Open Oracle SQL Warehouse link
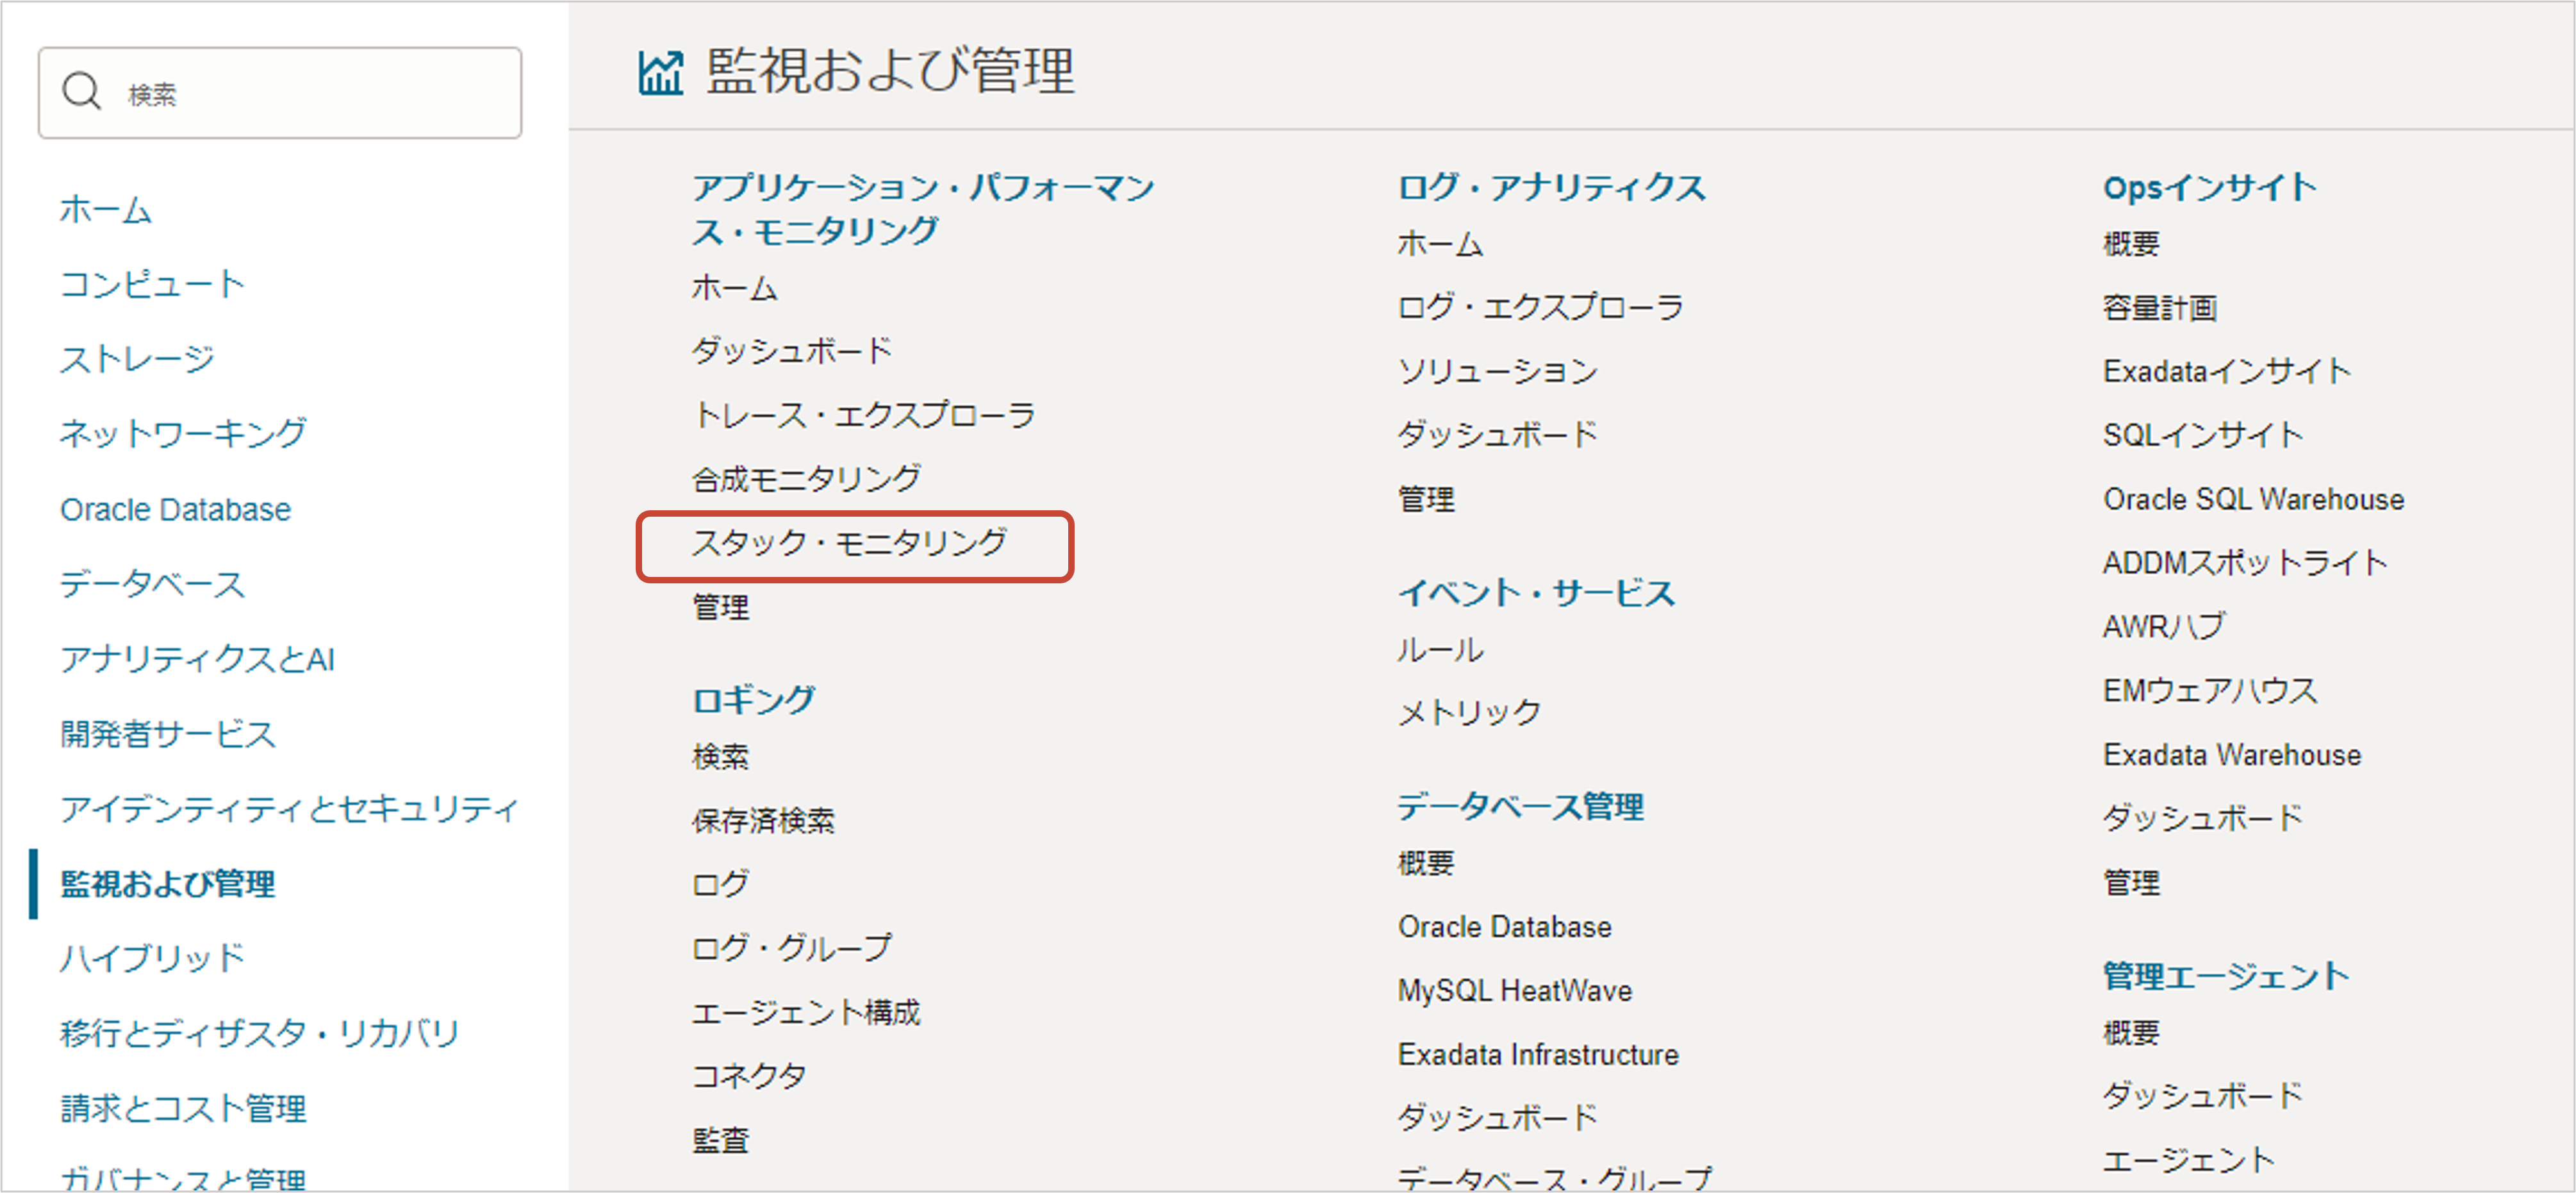Viewport: 2576px width, 1193px height. [x=2253, y=500]
